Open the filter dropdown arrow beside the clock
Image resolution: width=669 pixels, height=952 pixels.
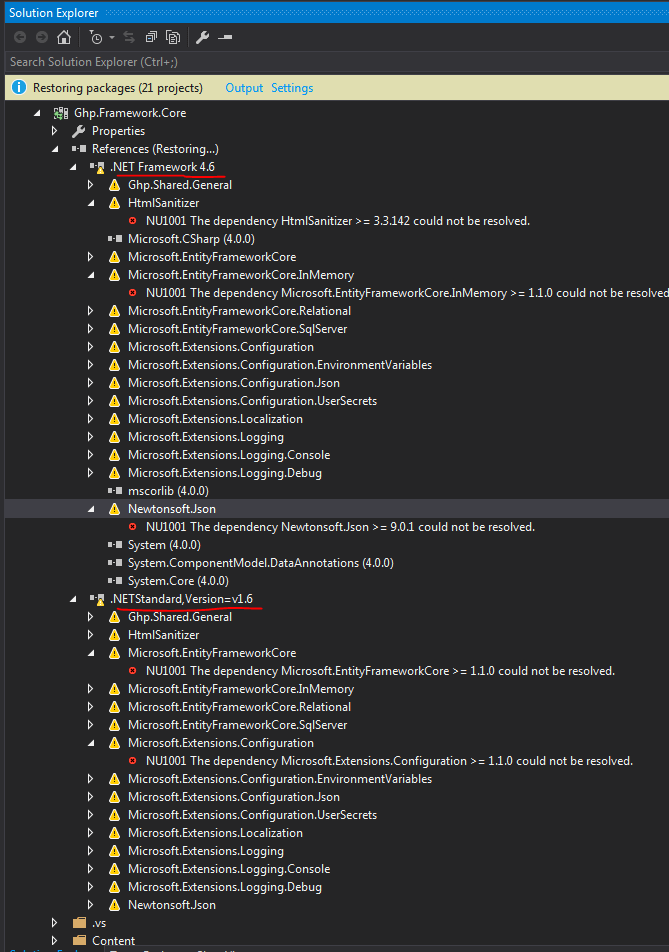click(x=112, y=38)
